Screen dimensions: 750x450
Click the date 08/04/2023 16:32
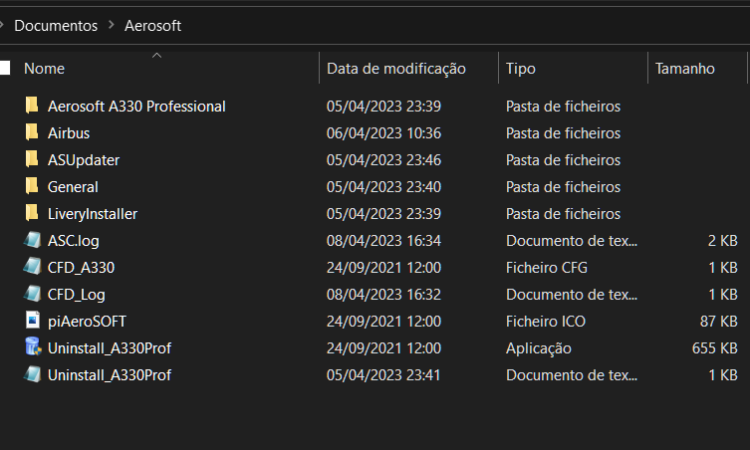point(384,294)
